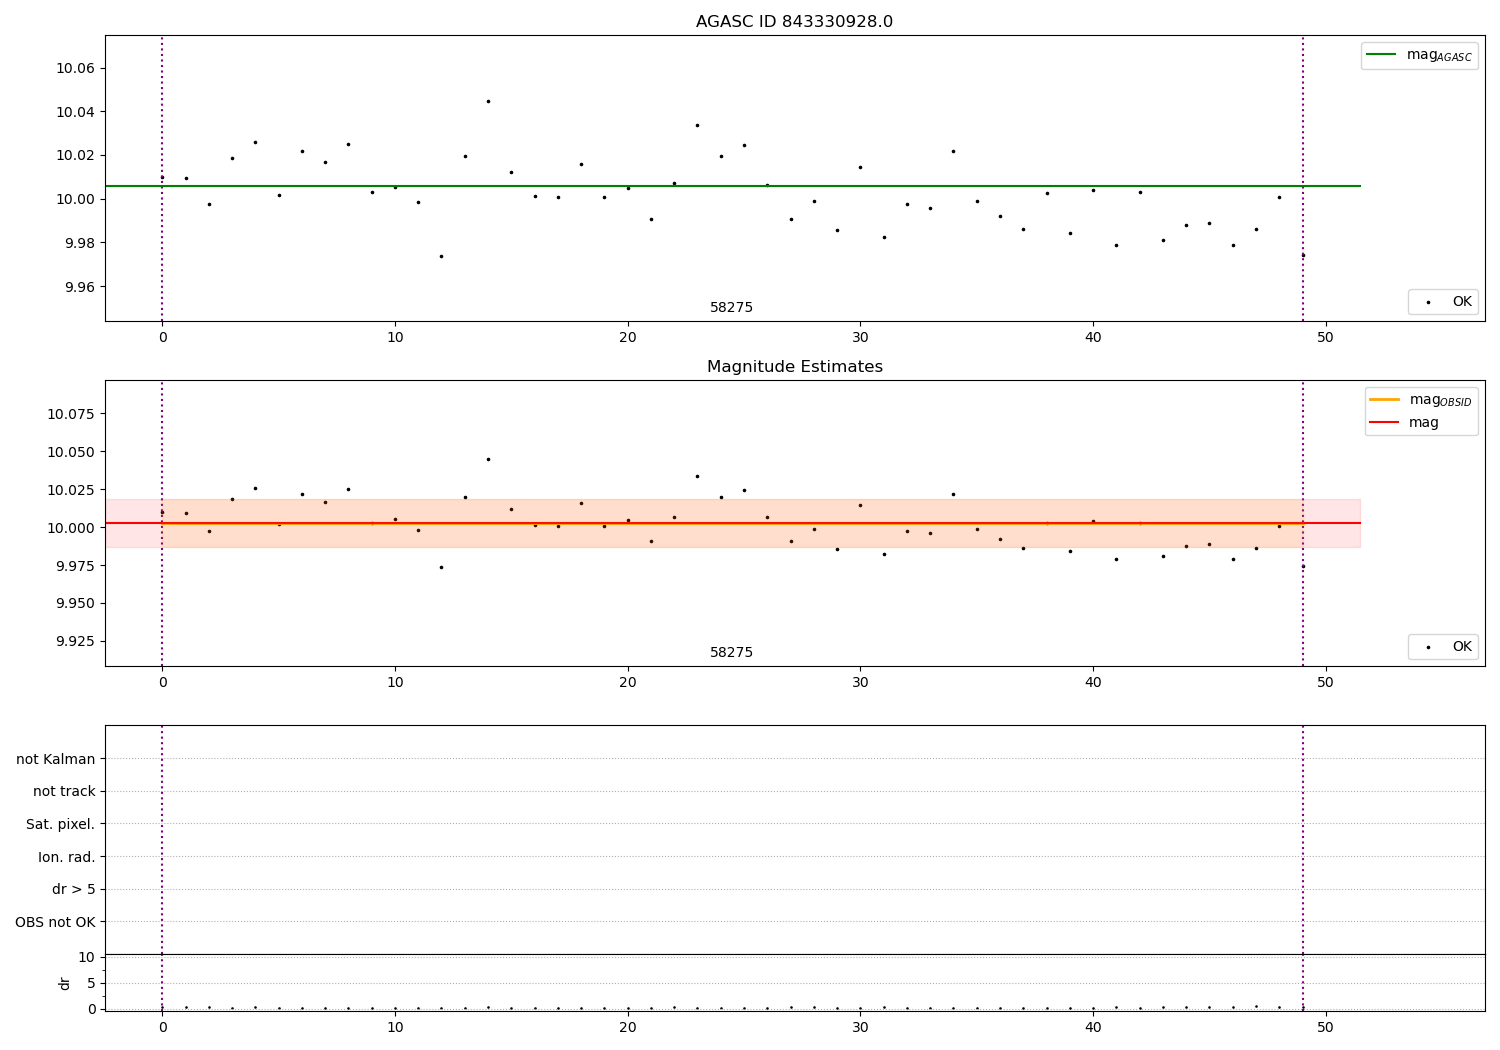The height and width of the screenshot is (1050, 1500).
Task: Click the x-axis '30' tick on the top plot
Action: [x=860, y=338]
